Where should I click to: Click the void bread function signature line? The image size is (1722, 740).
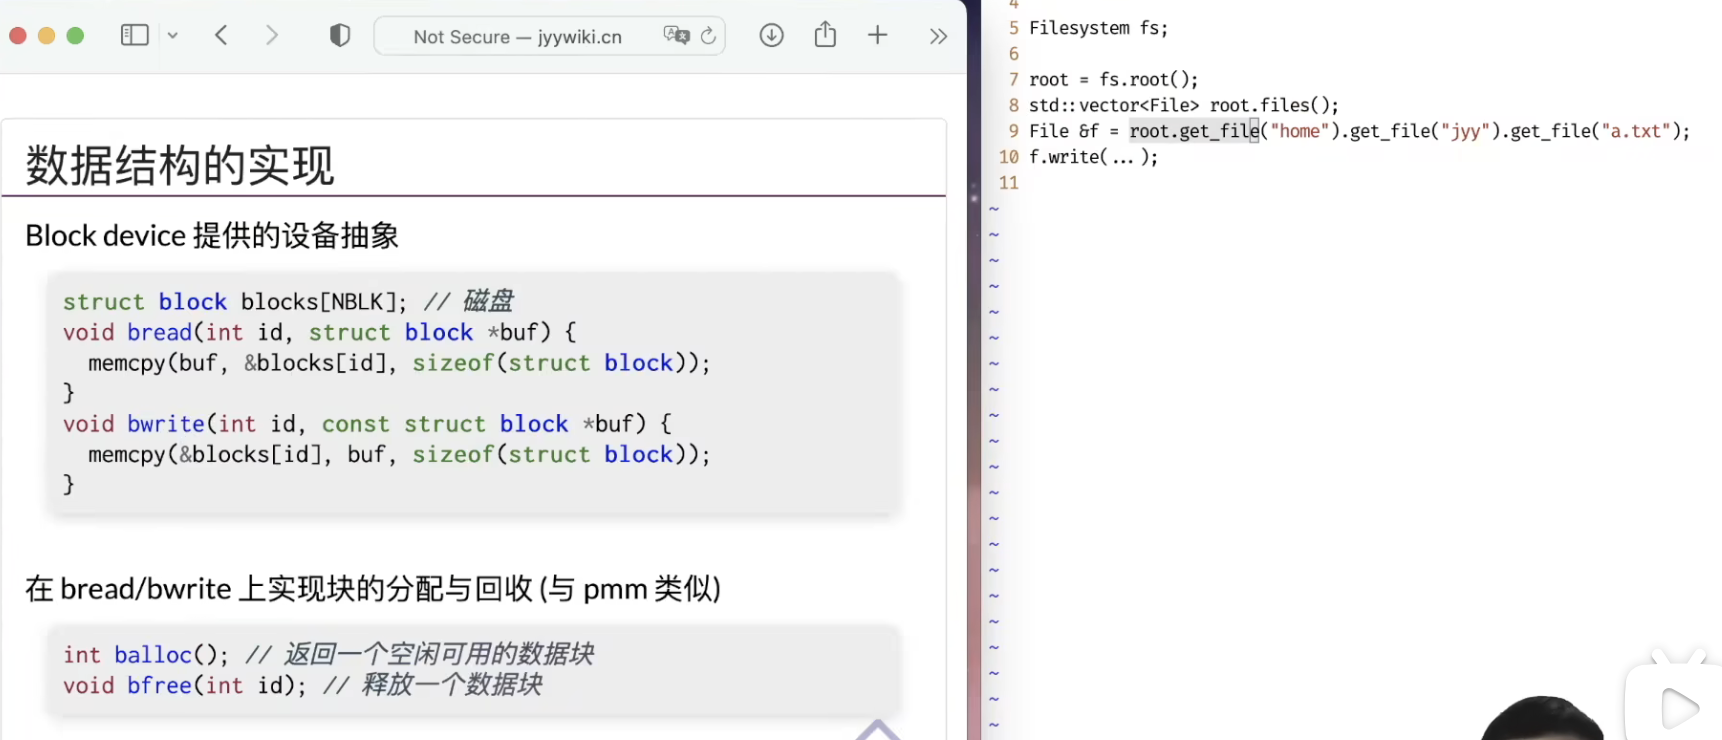pos(320,332)
